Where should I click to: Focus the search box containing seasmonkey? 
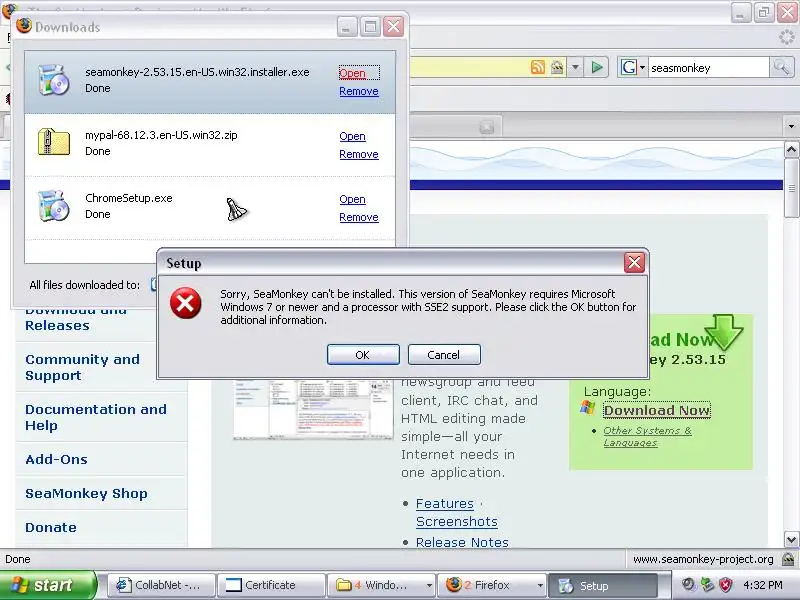(x=708, y=68)
